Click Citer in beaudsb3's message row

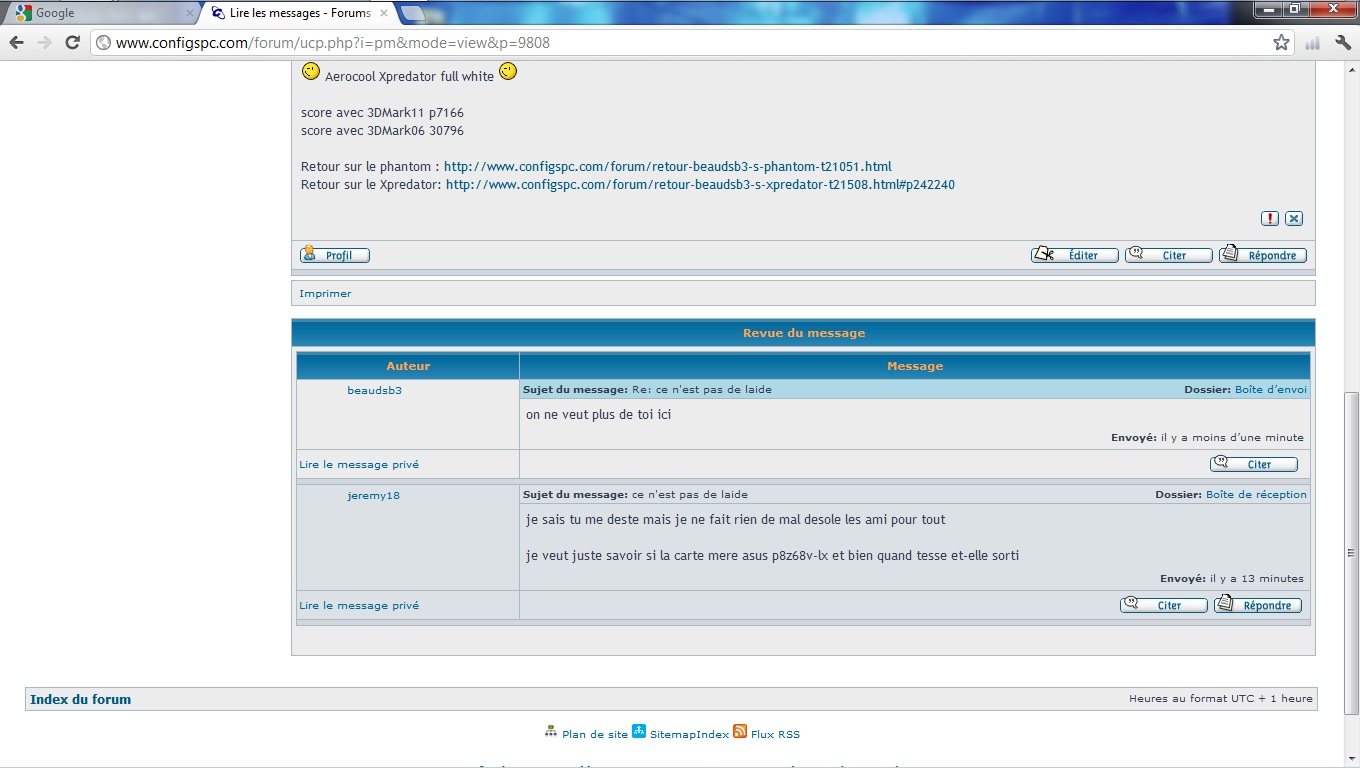[1253, 464]
